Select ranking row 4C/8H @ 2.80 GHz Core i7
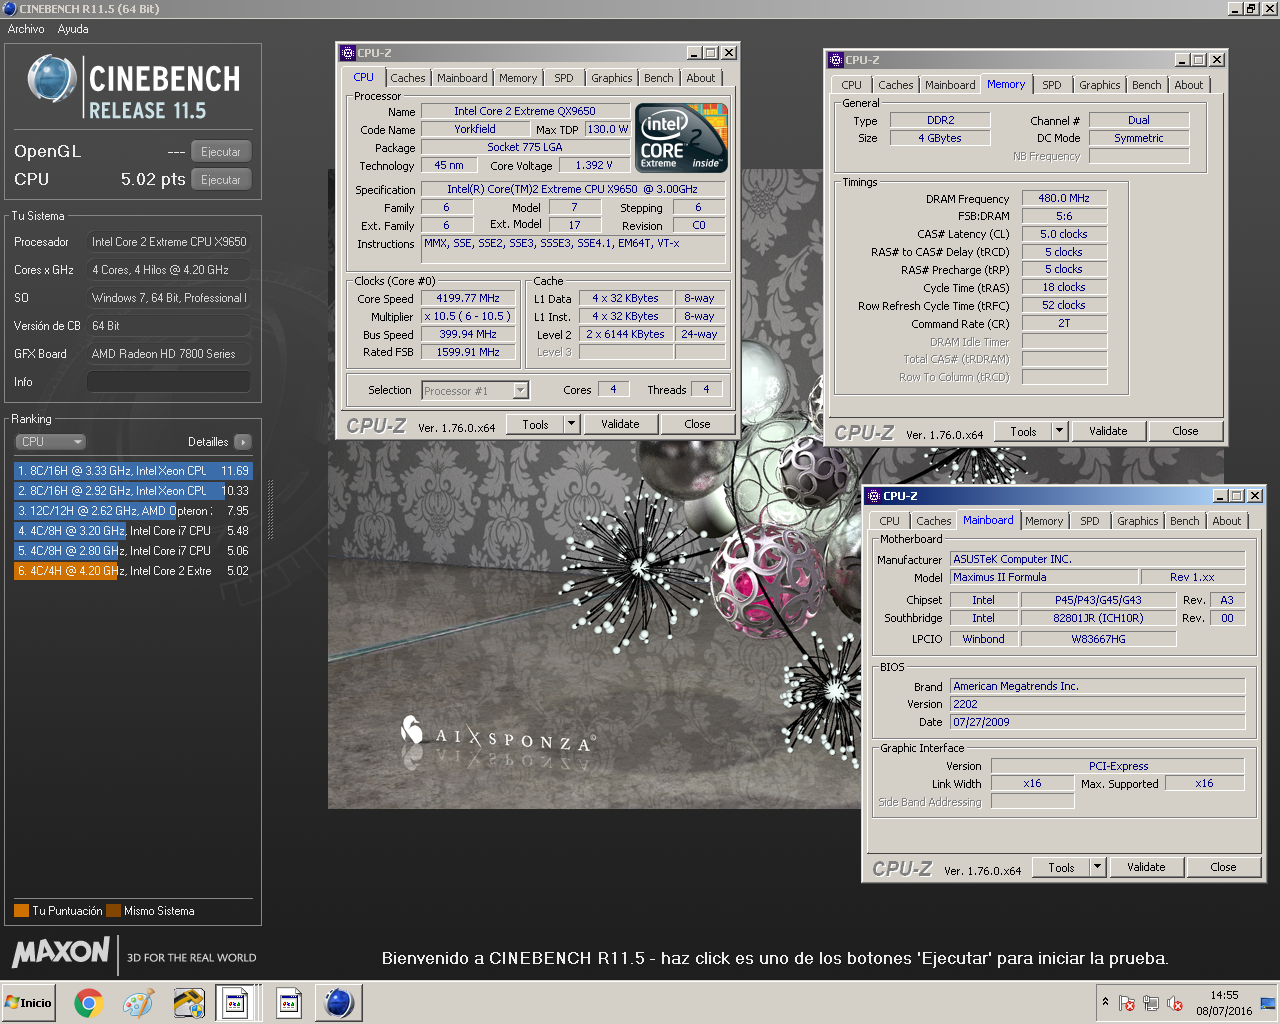This screenshot has width=1280, height=1024. click(x=133, y=551)
